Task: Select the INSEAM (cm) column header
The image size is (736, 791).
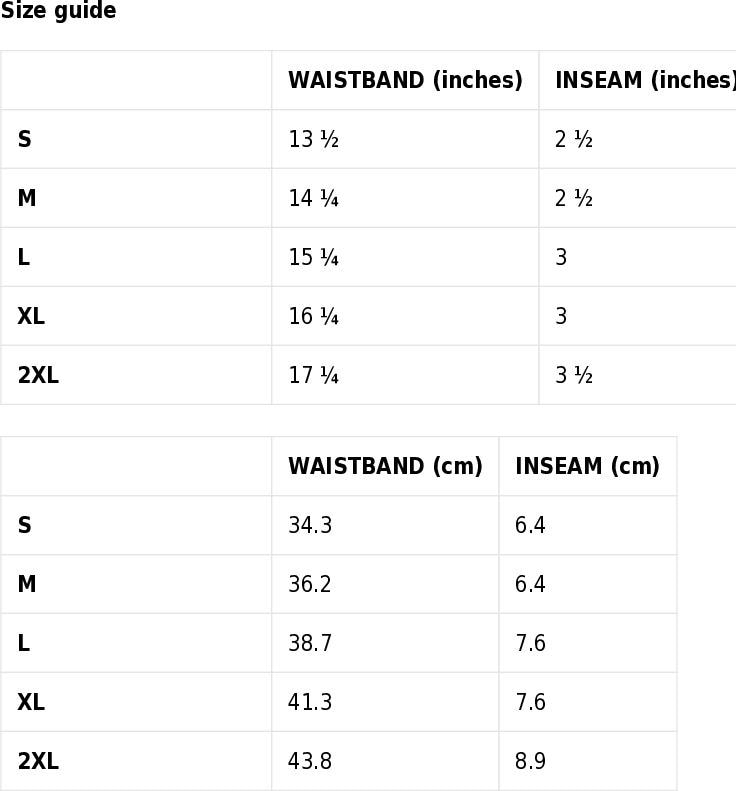Action: point(587,466)
